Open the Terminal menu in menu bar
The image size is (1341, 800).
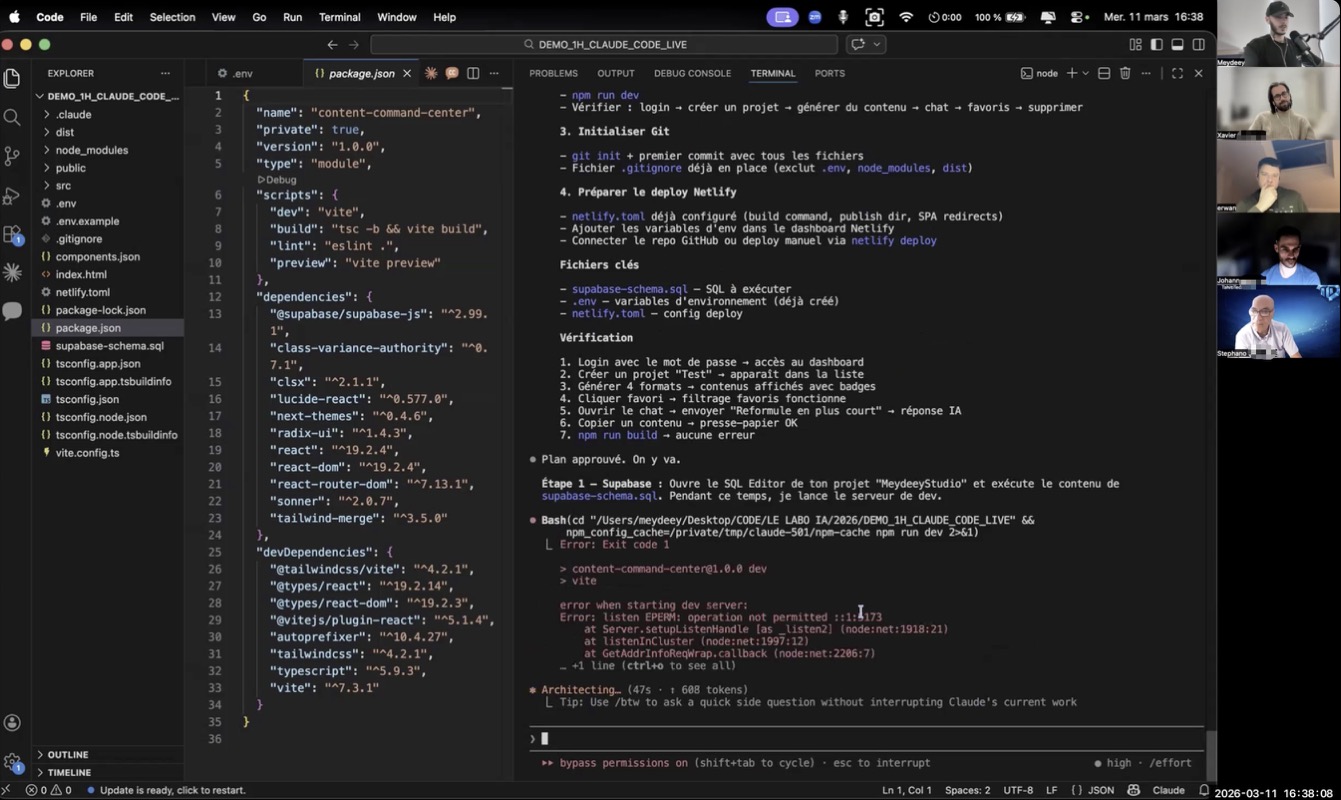339,17
